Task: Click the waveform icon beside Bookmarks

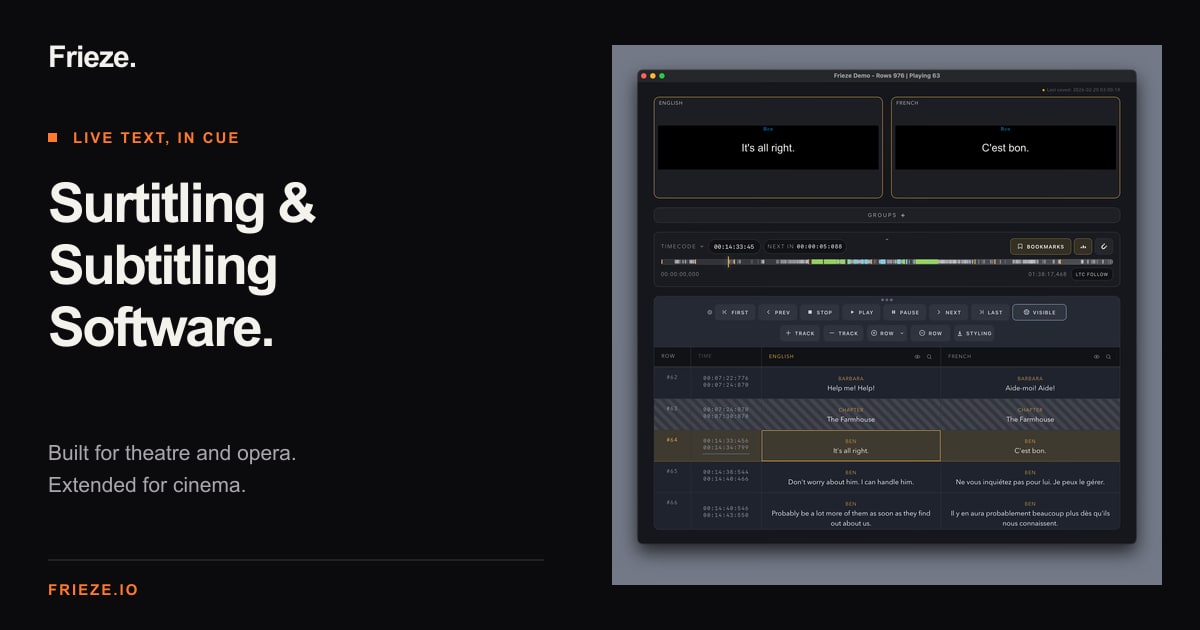Action: tap(1083, 246)
